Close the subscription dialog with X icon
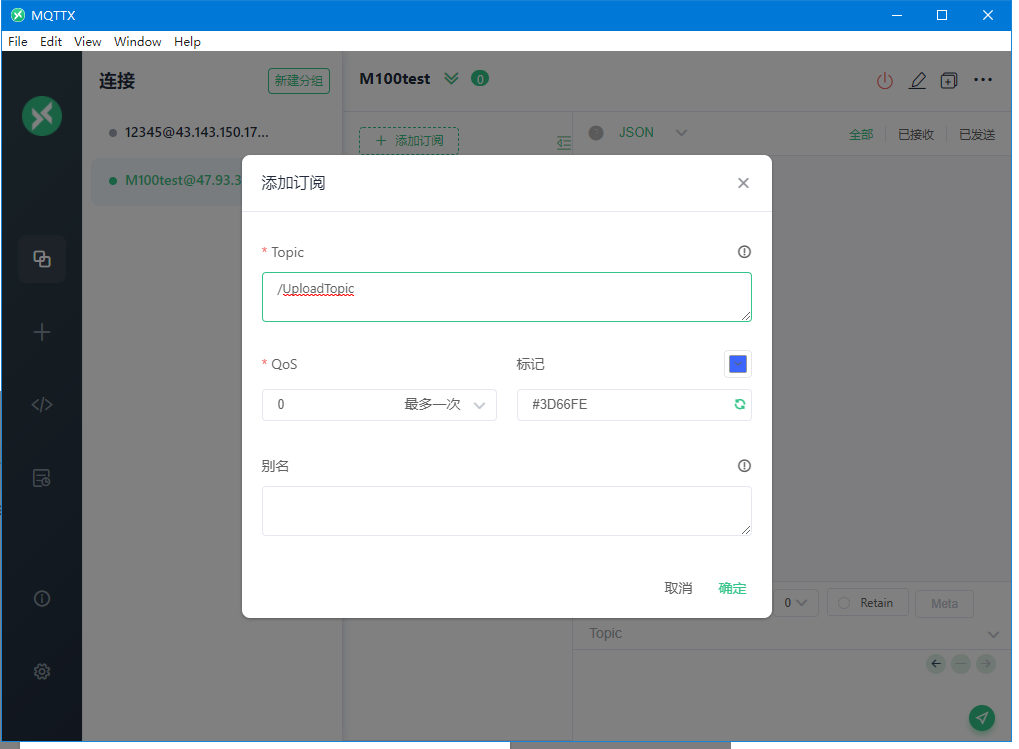The image size is (1019, 749). (743, 183)
